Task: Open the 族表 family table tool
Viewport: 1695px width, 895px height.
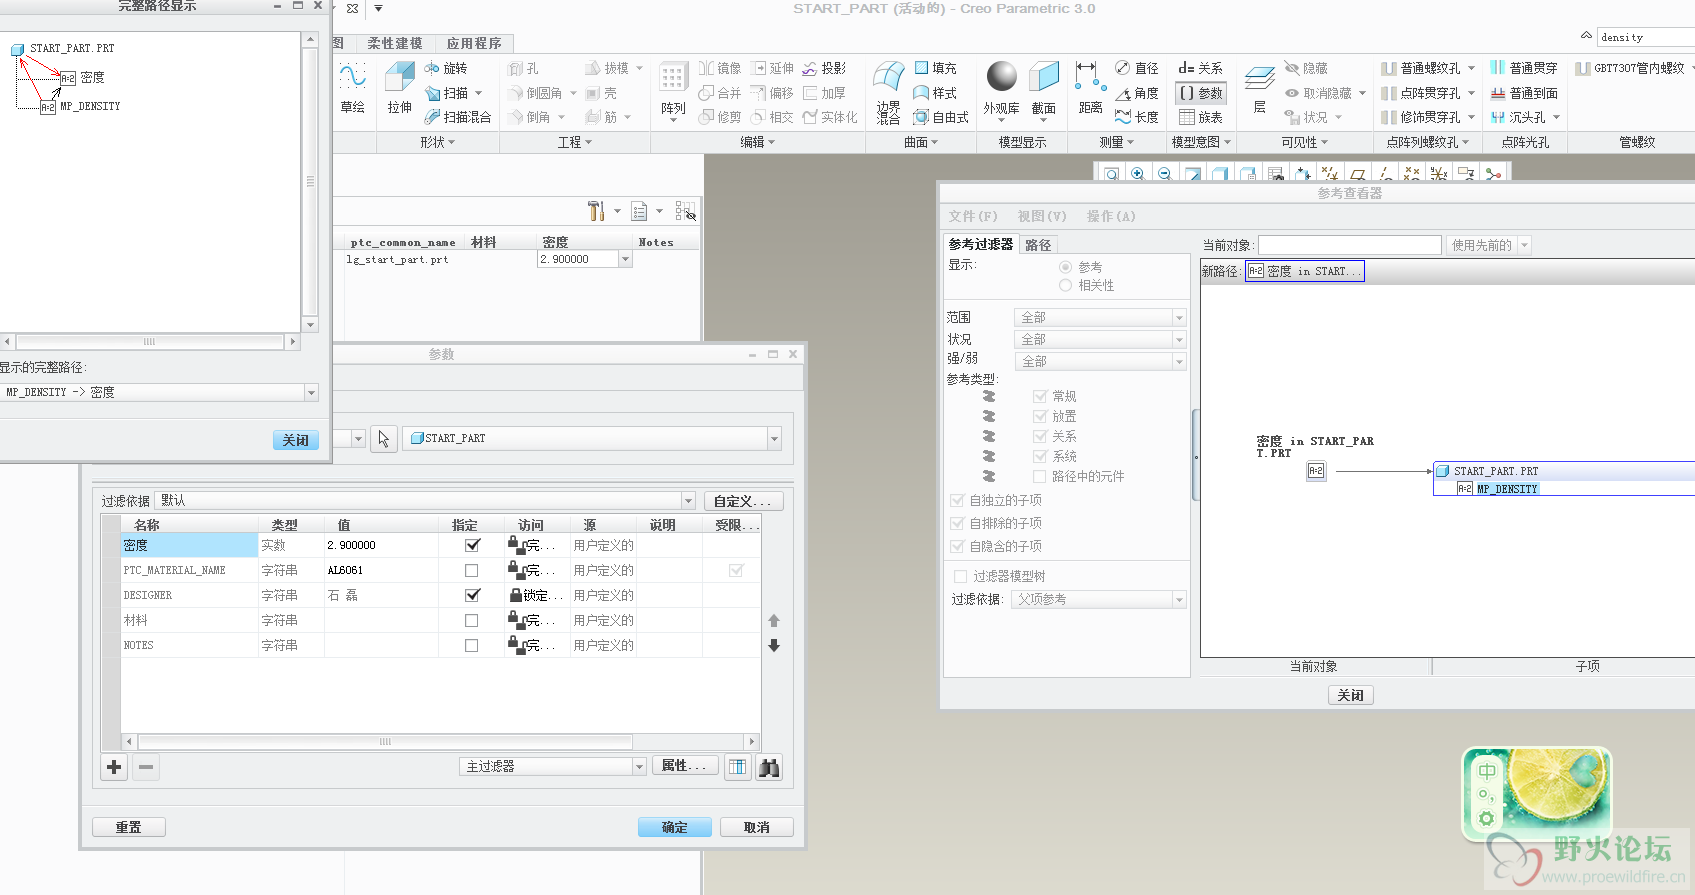Action: pos(1200,117)
